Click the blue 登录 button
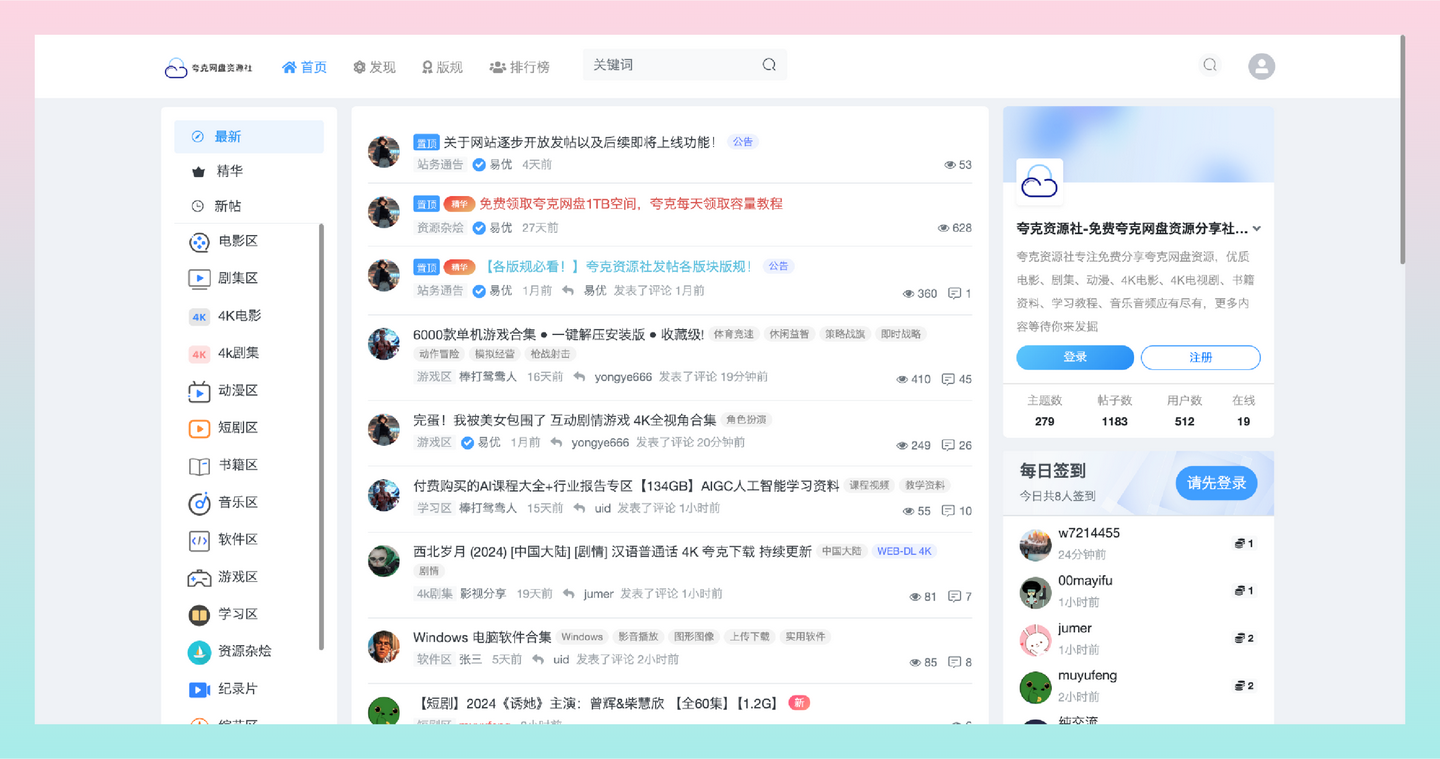This screenshot has height=759, width=1440. tap(1075, 357)
